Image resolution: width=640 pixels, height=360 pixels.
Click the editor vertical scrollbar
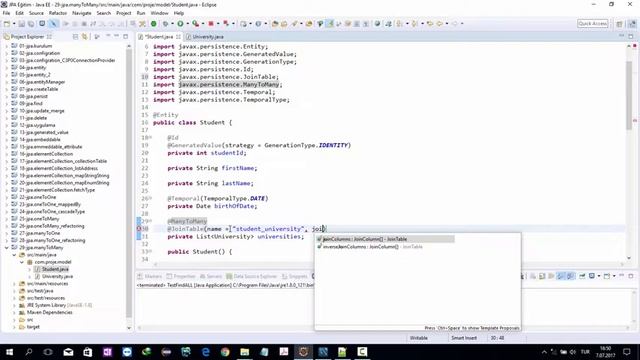click(629, 95)
